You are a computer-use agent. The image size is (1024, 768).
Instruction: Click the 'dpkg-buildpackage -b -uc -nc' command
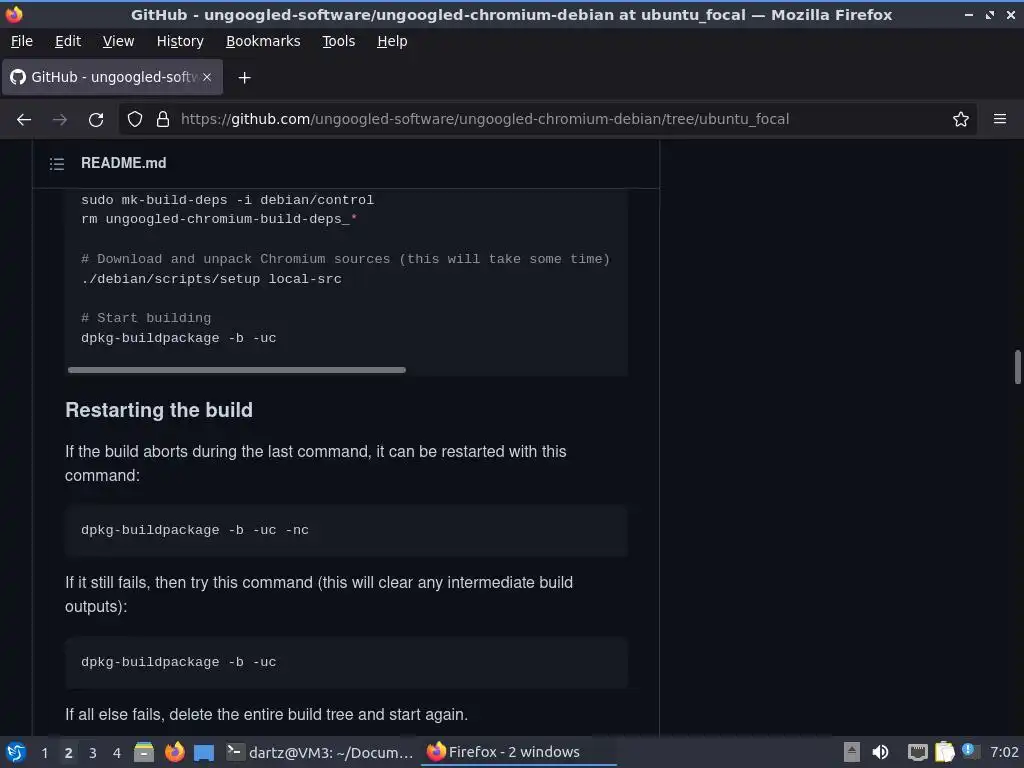pyautogui.click(x=195, y=530)
